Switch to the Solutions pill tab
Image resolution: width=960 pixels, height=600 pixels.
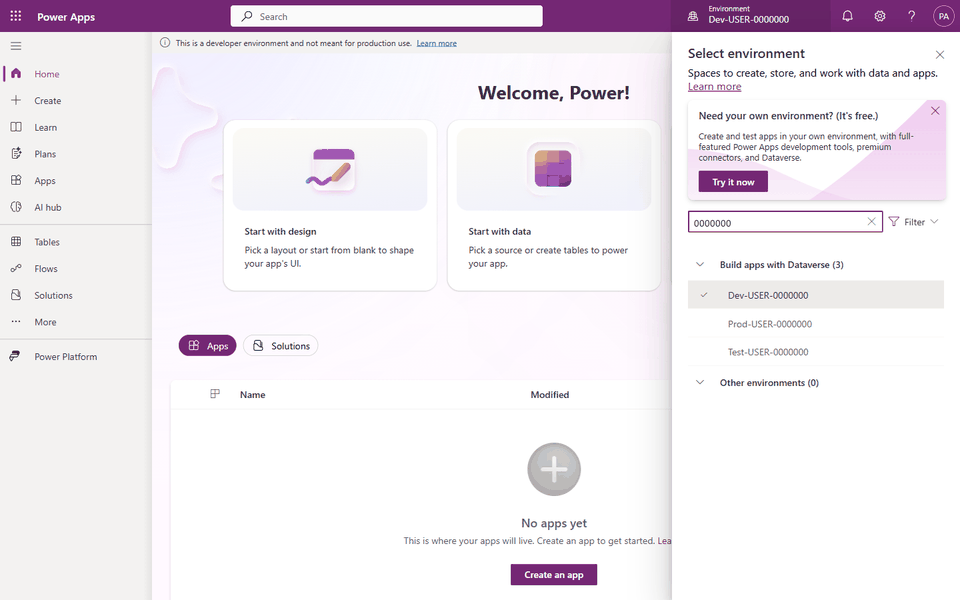tap(280, 345)
